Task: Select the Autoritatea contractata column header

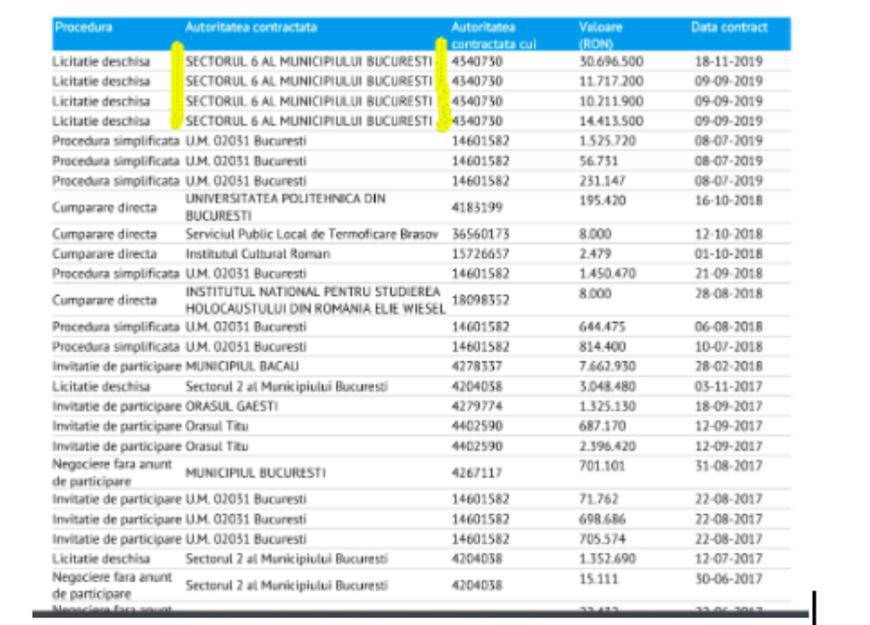Action: click(x=251, y=27)
